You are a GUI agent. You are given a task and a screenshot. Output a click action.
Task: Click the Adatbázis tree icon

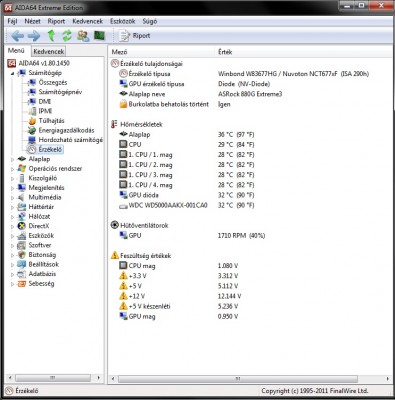click(x=22, y=274)
